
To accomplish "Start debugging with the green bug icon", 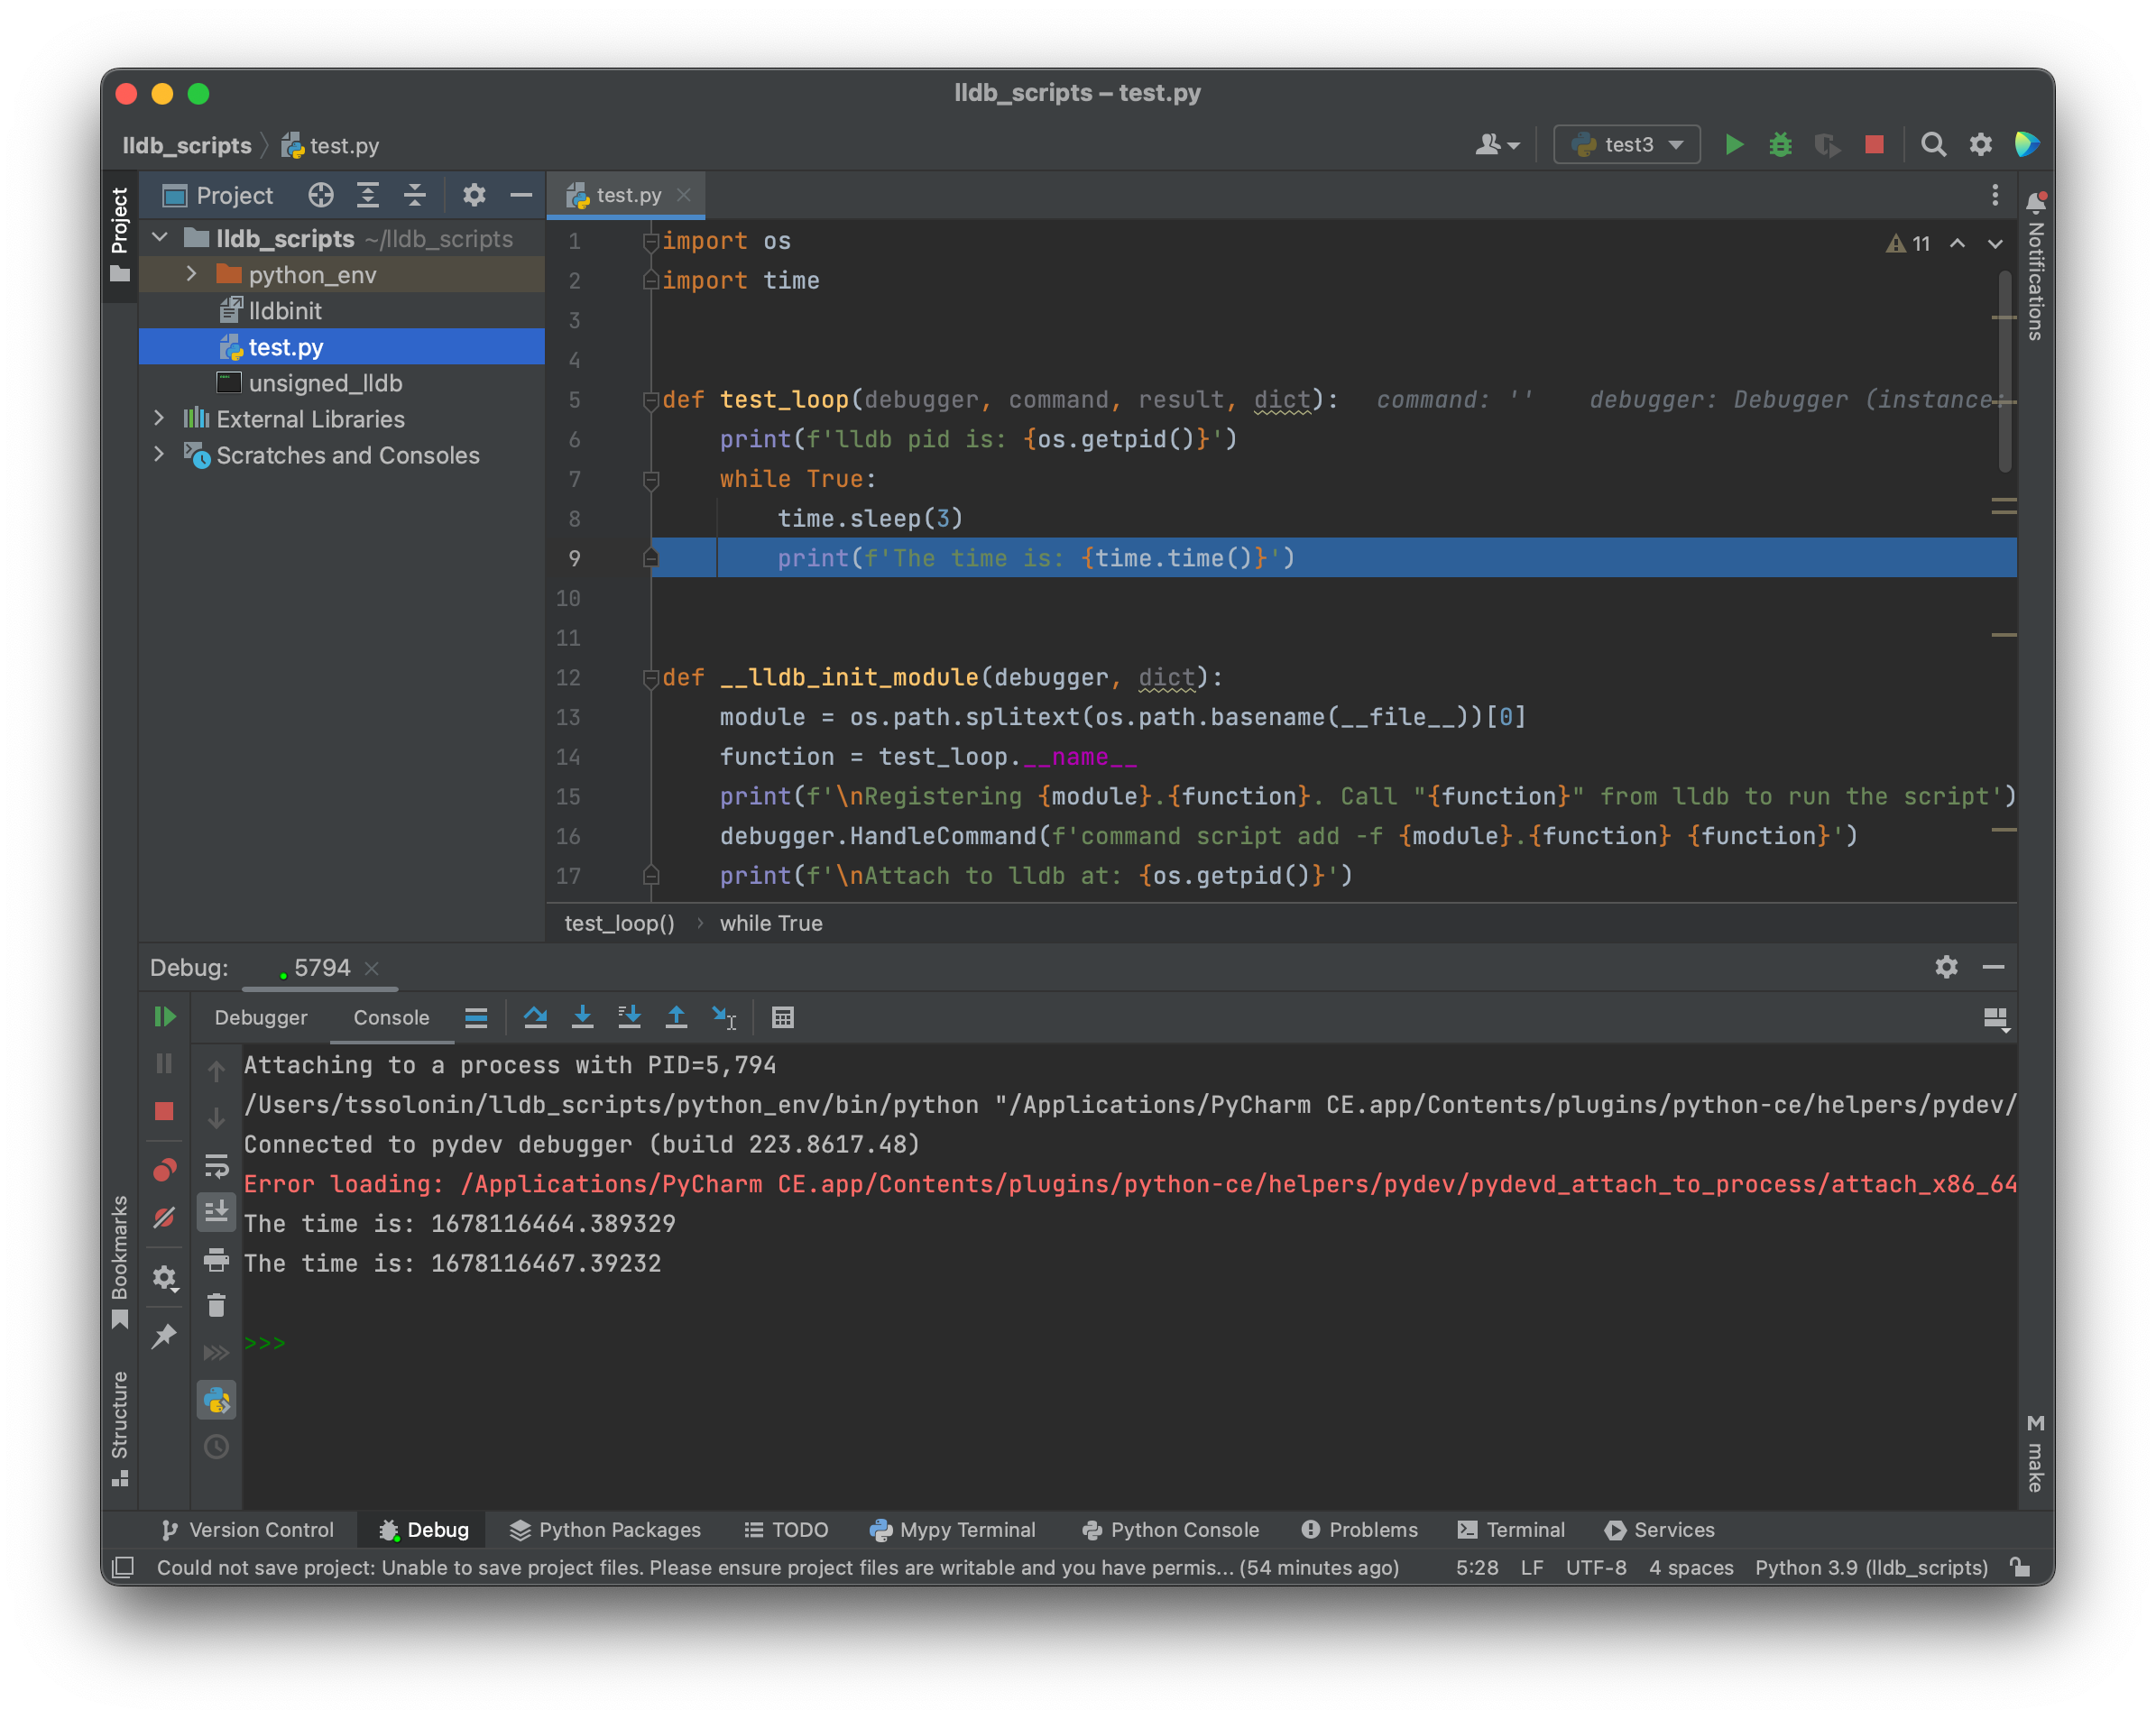I will [1780, 144].
